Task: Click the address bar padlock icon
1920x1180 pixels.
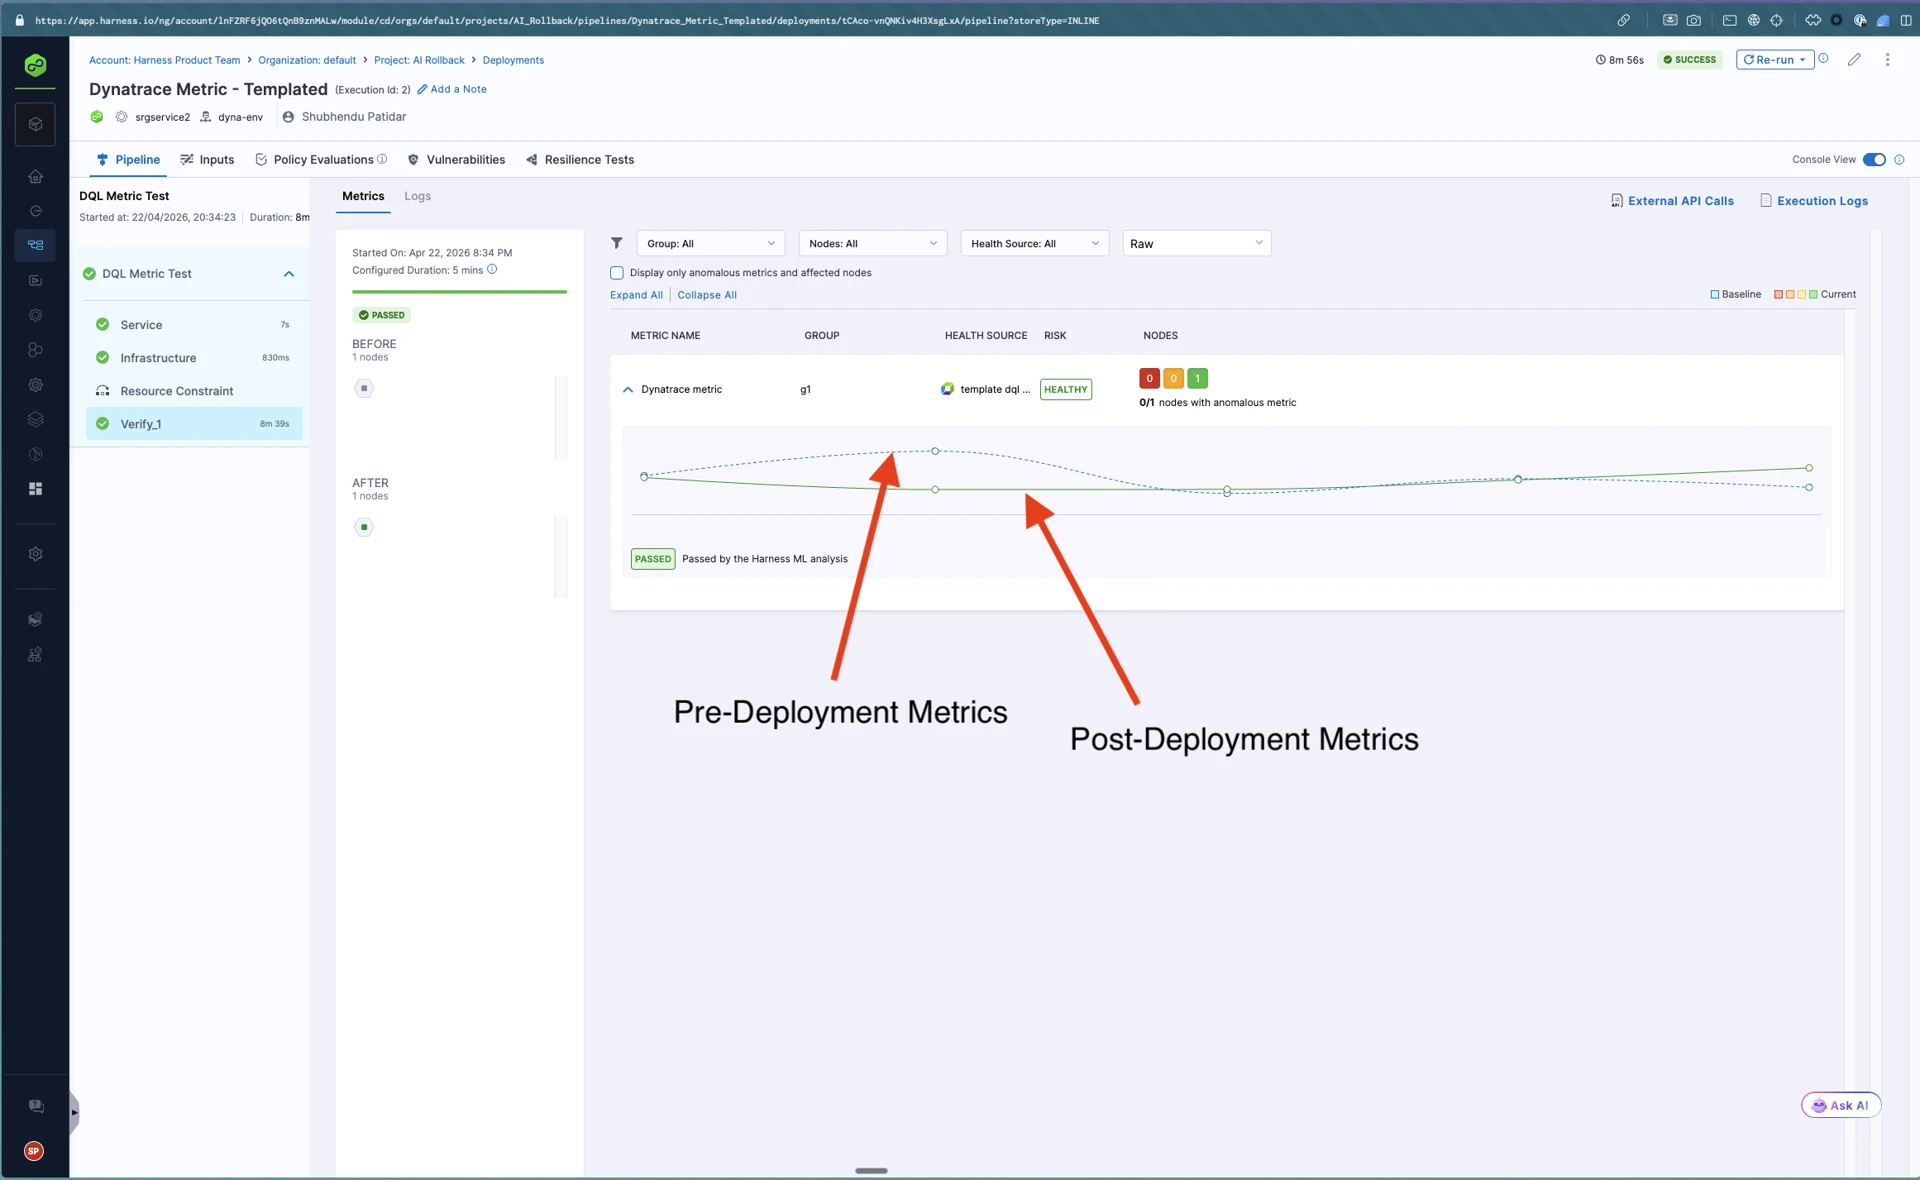Action: pos(19,20)
